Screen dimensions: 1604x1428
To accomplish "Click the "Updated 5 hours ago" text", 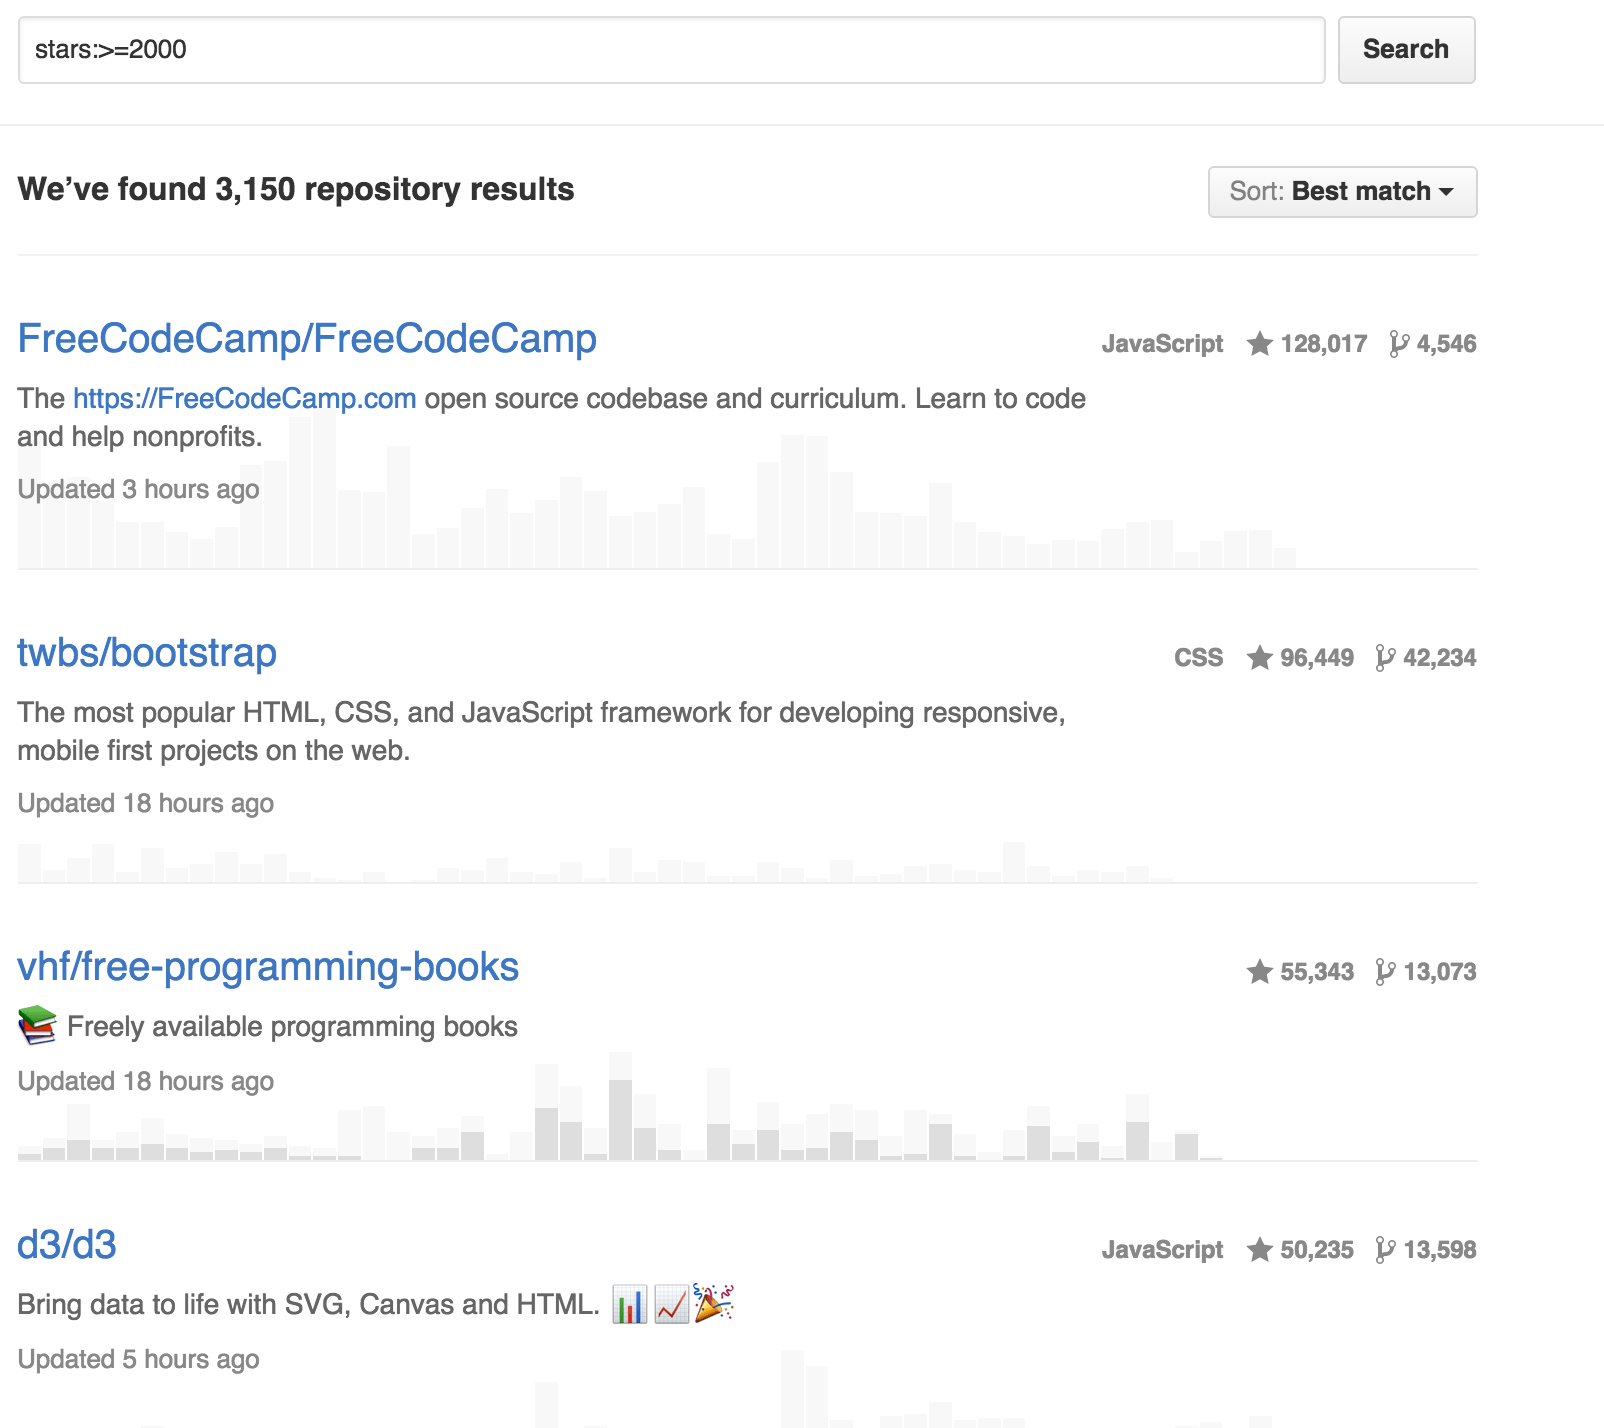I will pyautogui.click(x=139, y=1359).
